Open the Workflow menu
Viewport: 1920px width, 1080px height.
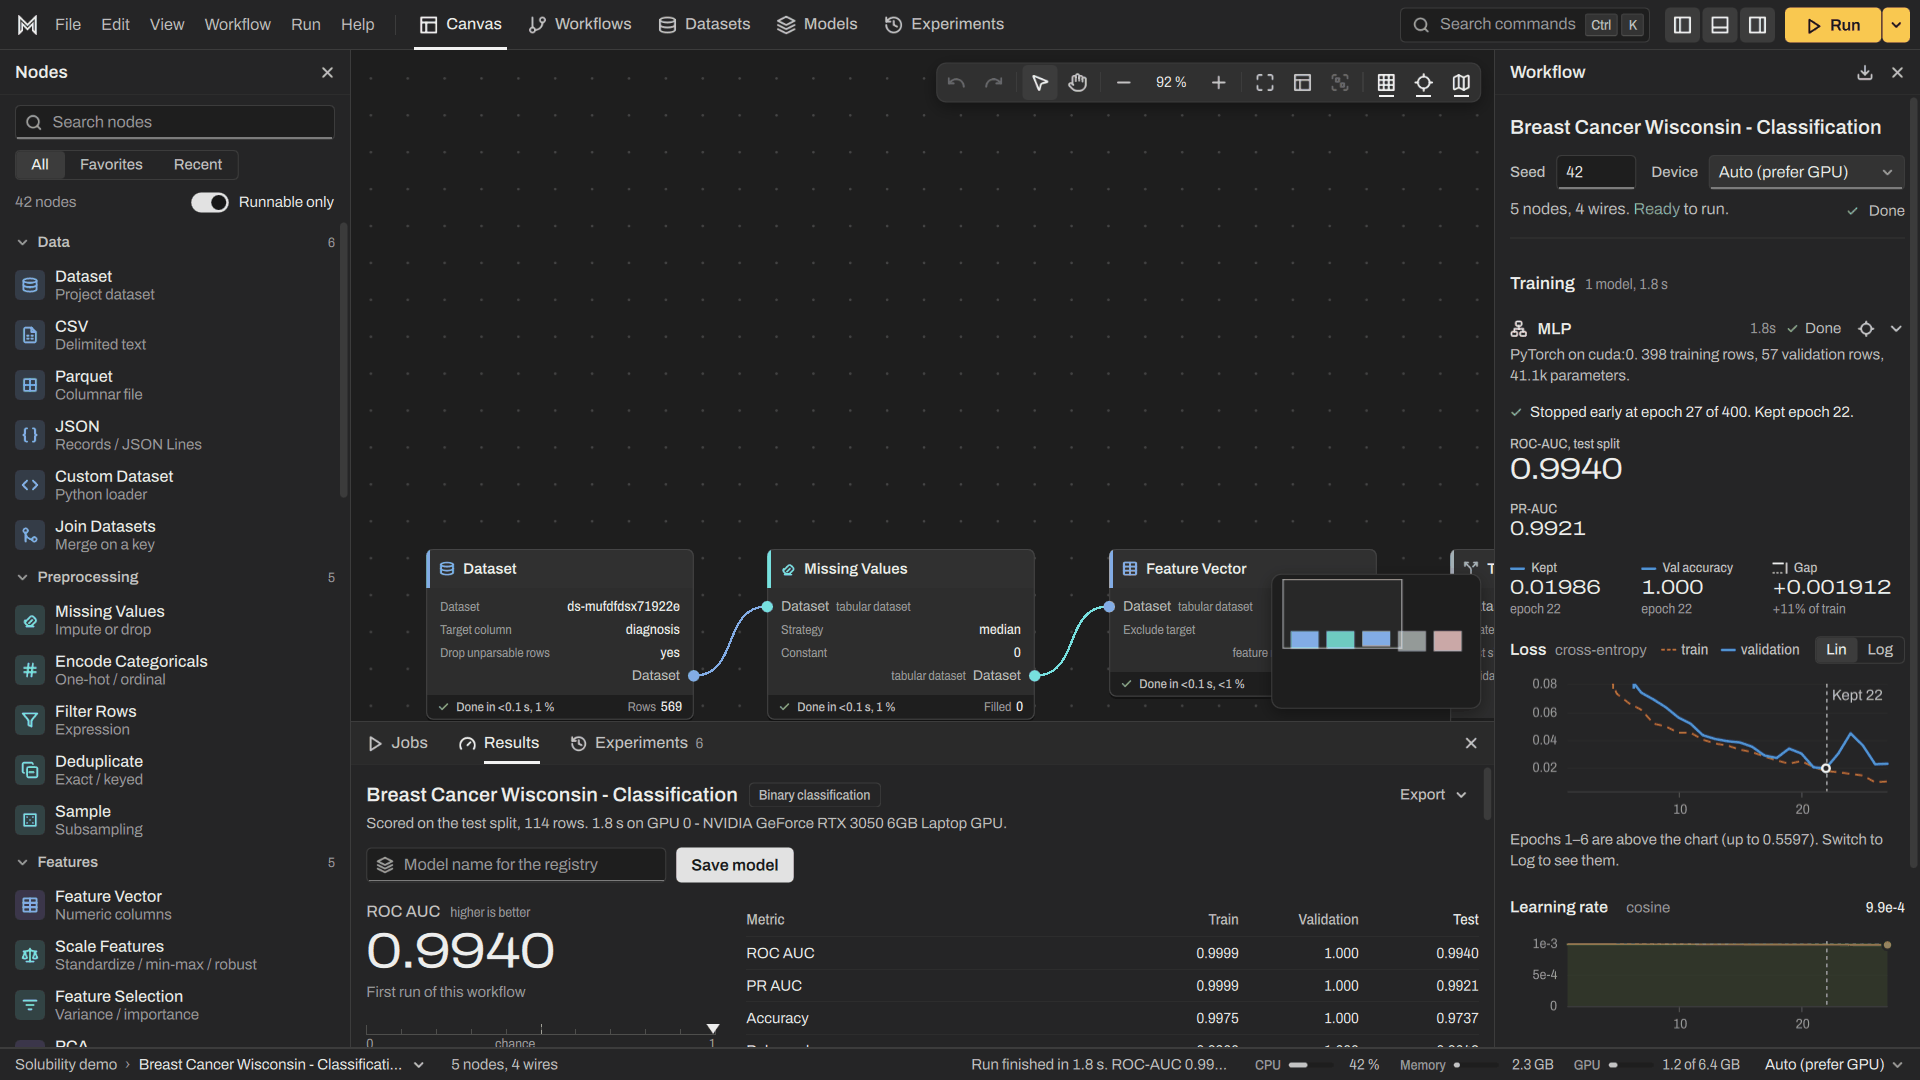[237, 25]
